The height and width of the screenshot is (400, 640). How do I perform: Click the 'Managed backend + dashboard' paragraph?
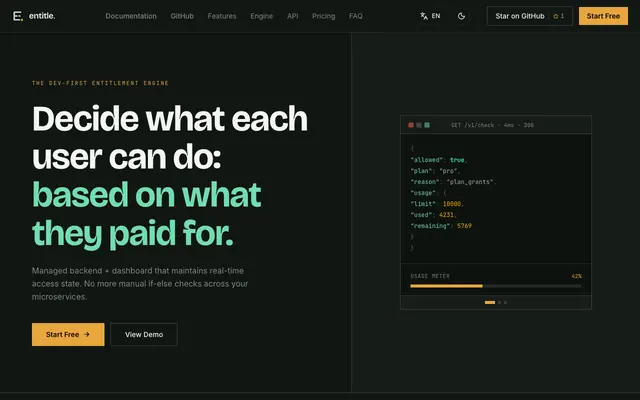pos(140,284)
